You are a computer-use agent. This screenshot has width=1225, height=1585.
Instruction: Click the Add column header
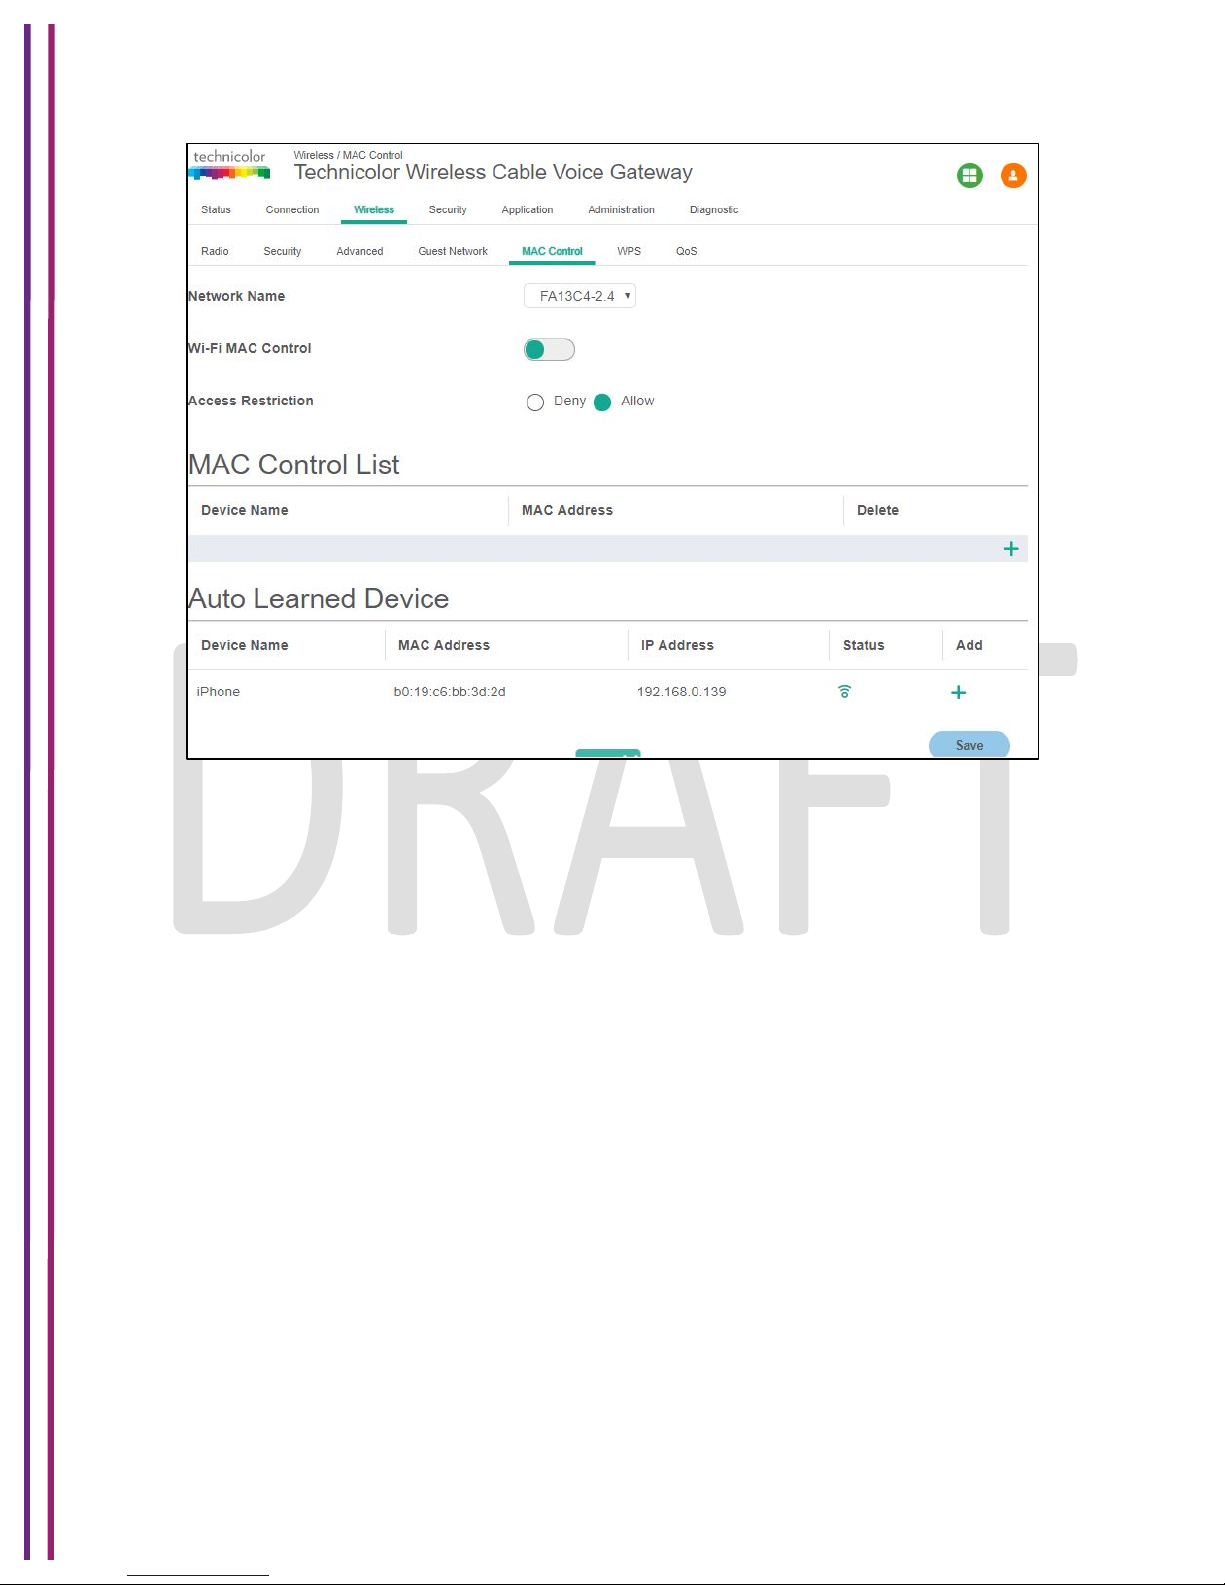click(969, 645)
